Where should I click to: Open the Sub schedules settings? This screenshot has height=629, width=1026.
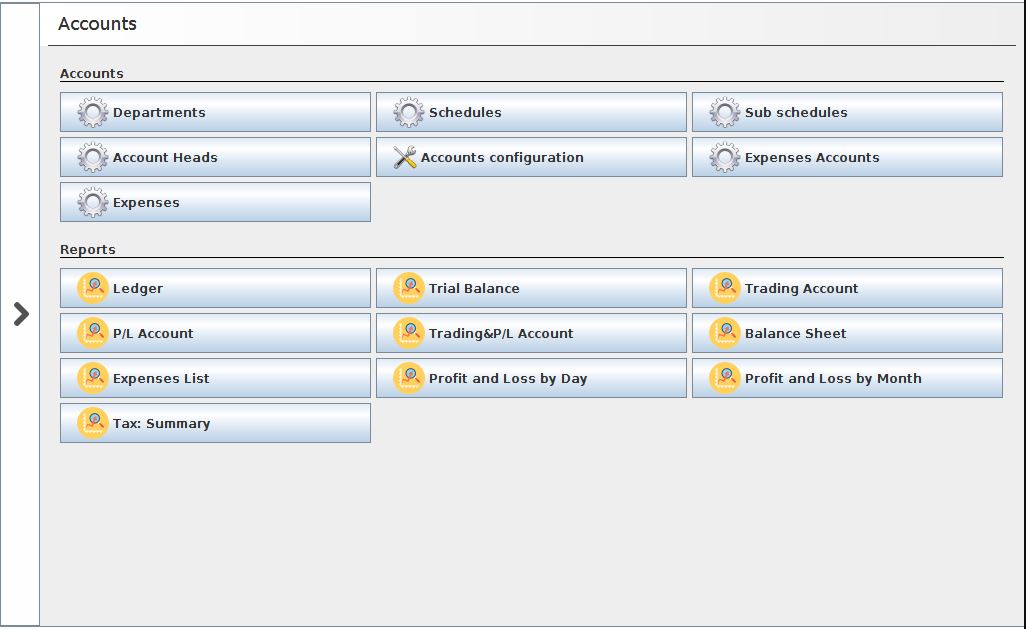(847, 113)
